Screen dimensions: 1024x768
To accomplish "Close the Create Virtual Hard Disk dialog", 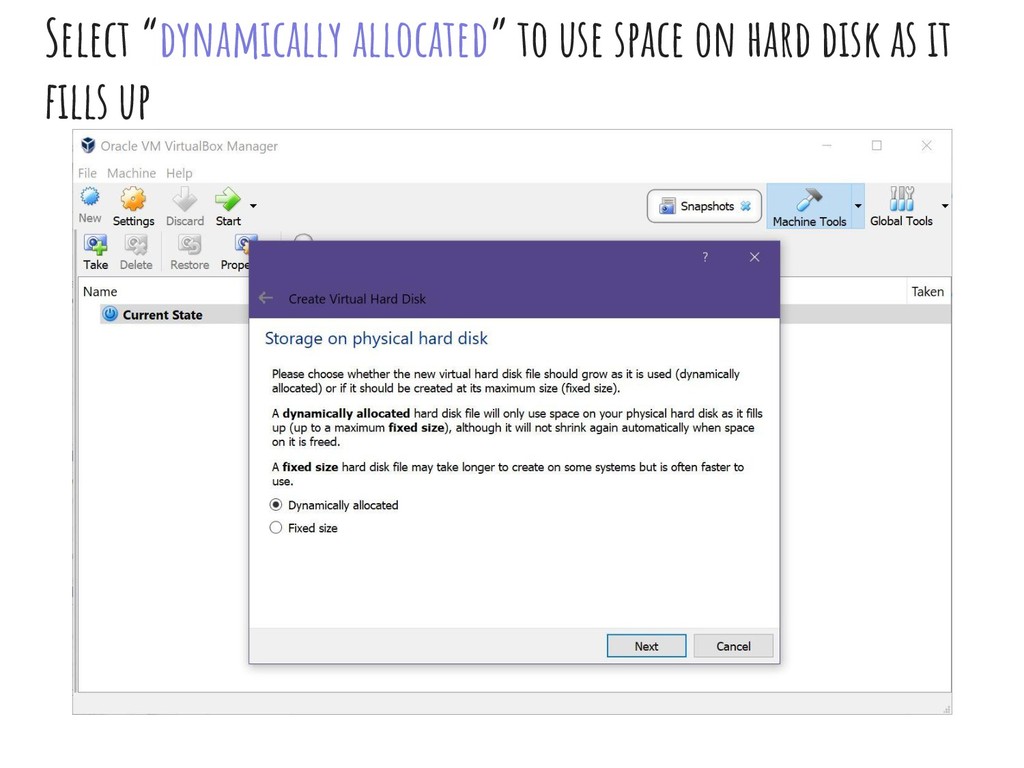I will click(754, 257).
